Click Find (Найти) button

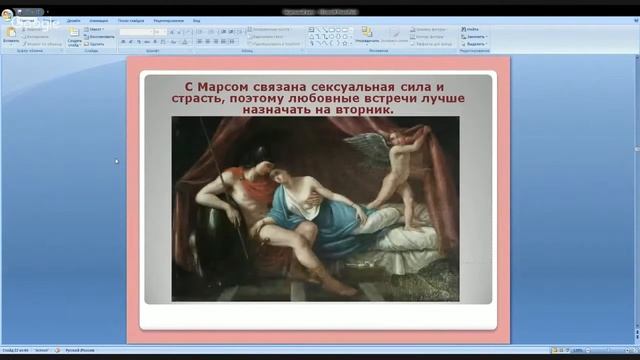pyautogui.click(x=470, y=29)
